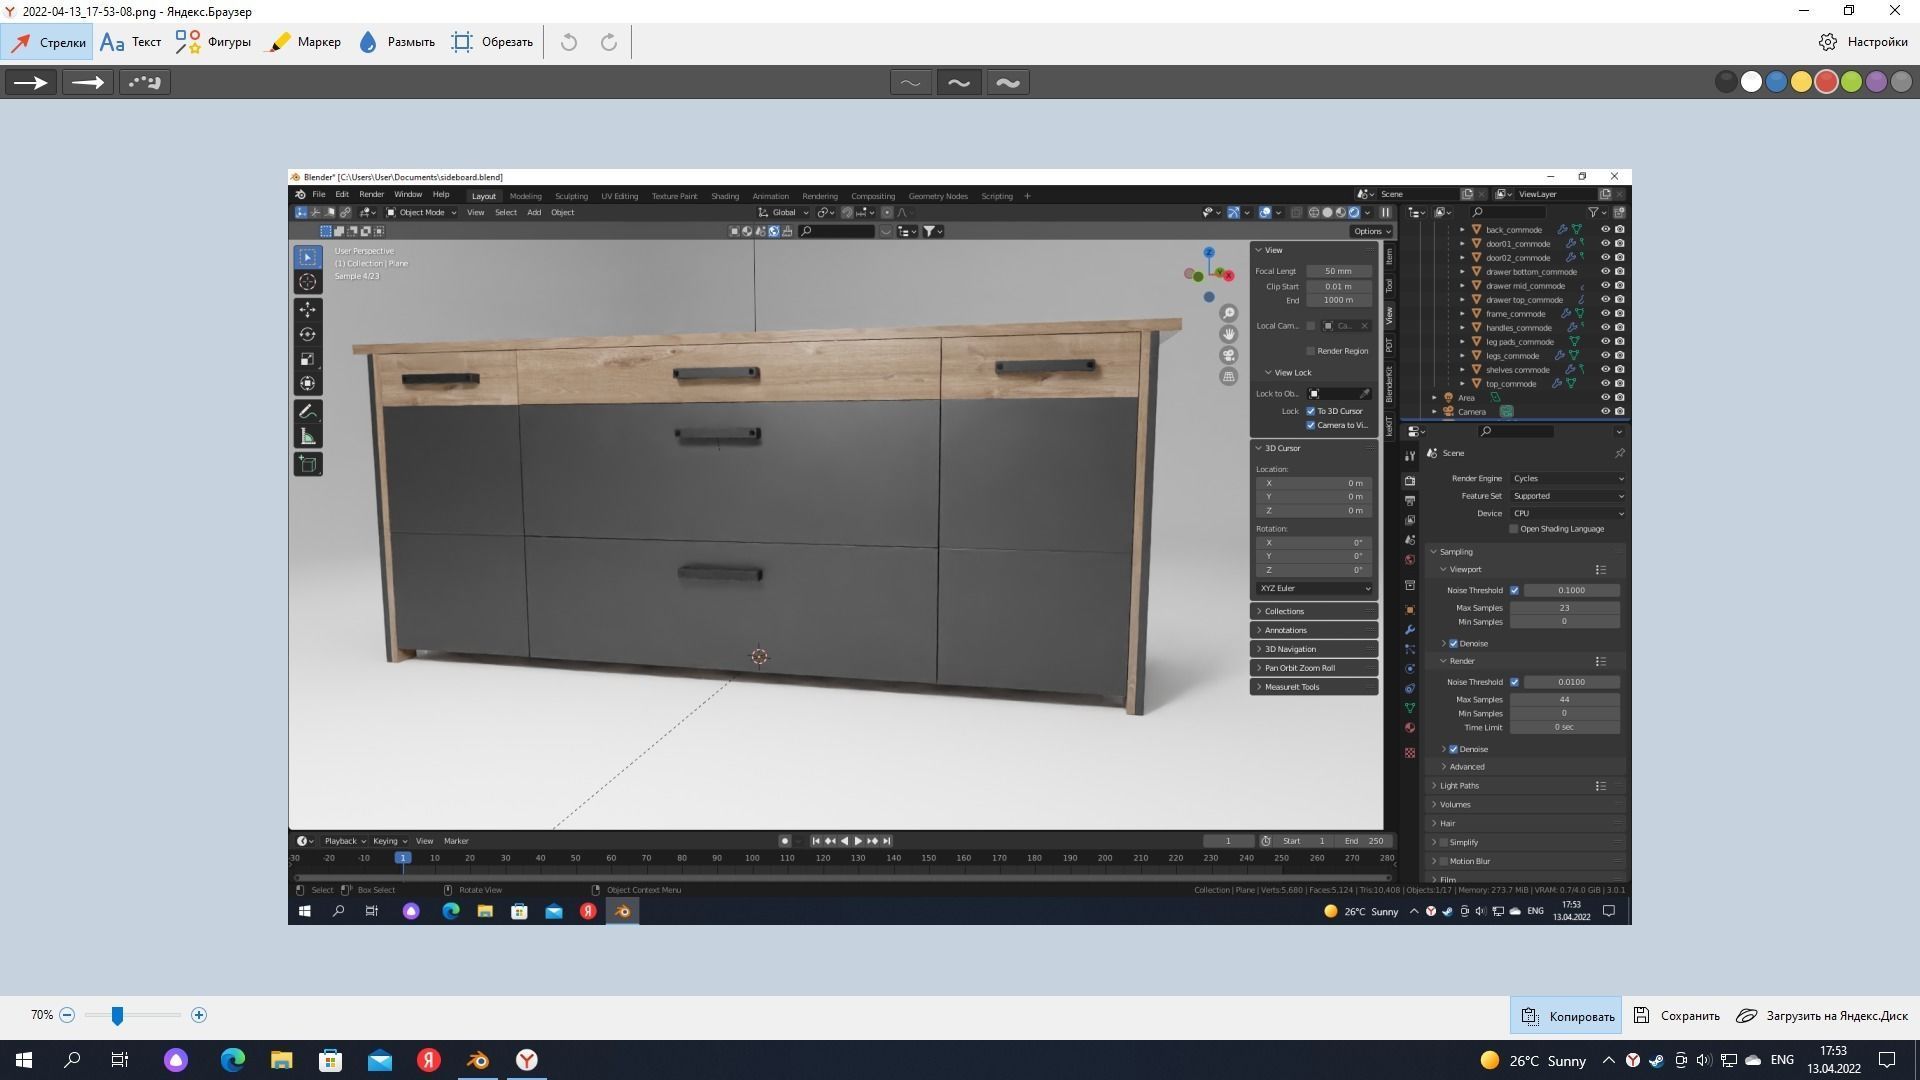
Task: In Blender image, open Object Mode dropdown
Action: click(x=422, y=212)
